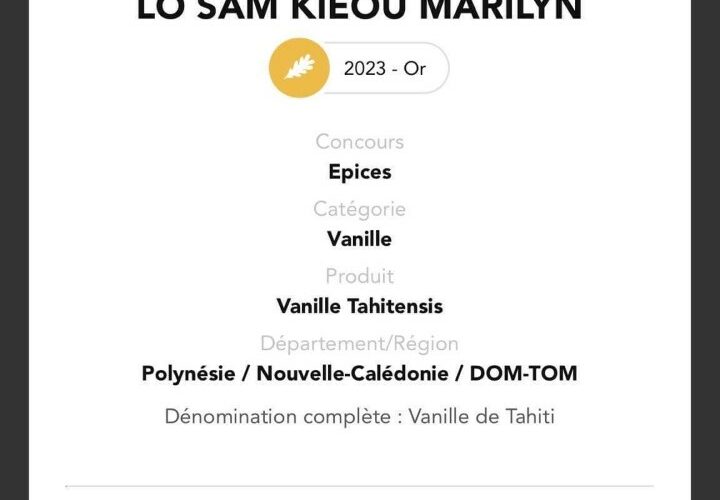
Task: Click the Vanille Tahitensis product name
Action: 360,306
